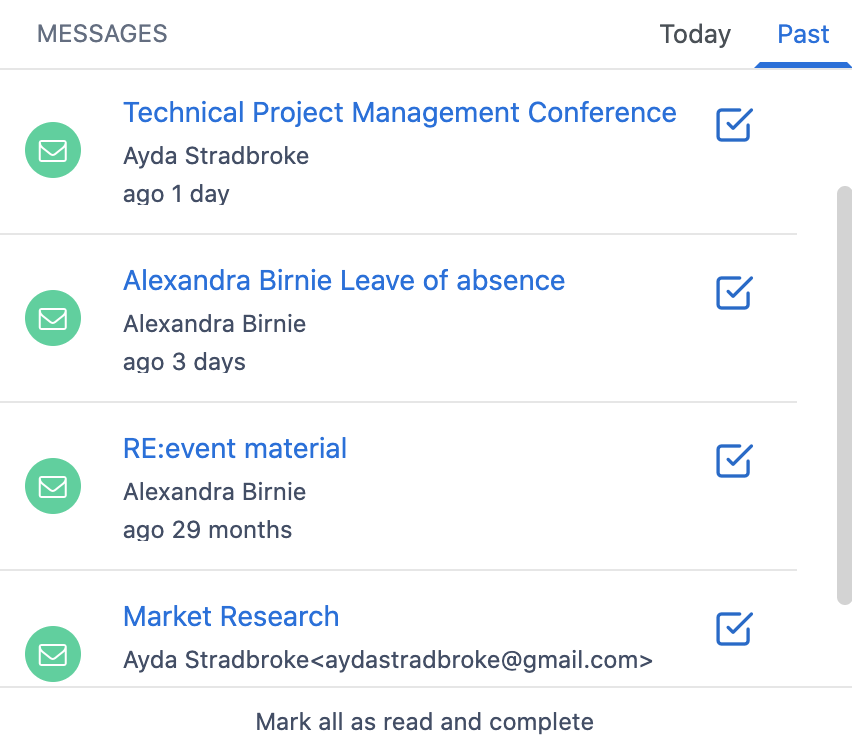Screen dimensions: 852x750
Task: Click the MESSAGES panel header label
Action: click(102, 34)
